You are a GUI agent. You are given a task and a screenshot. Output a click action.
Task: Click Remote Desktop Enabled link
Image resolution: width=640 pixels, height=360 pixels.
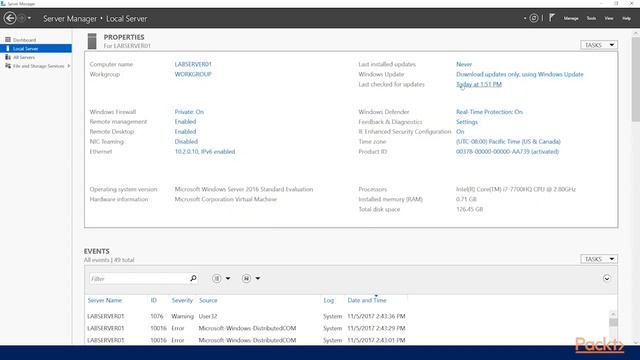185,131
